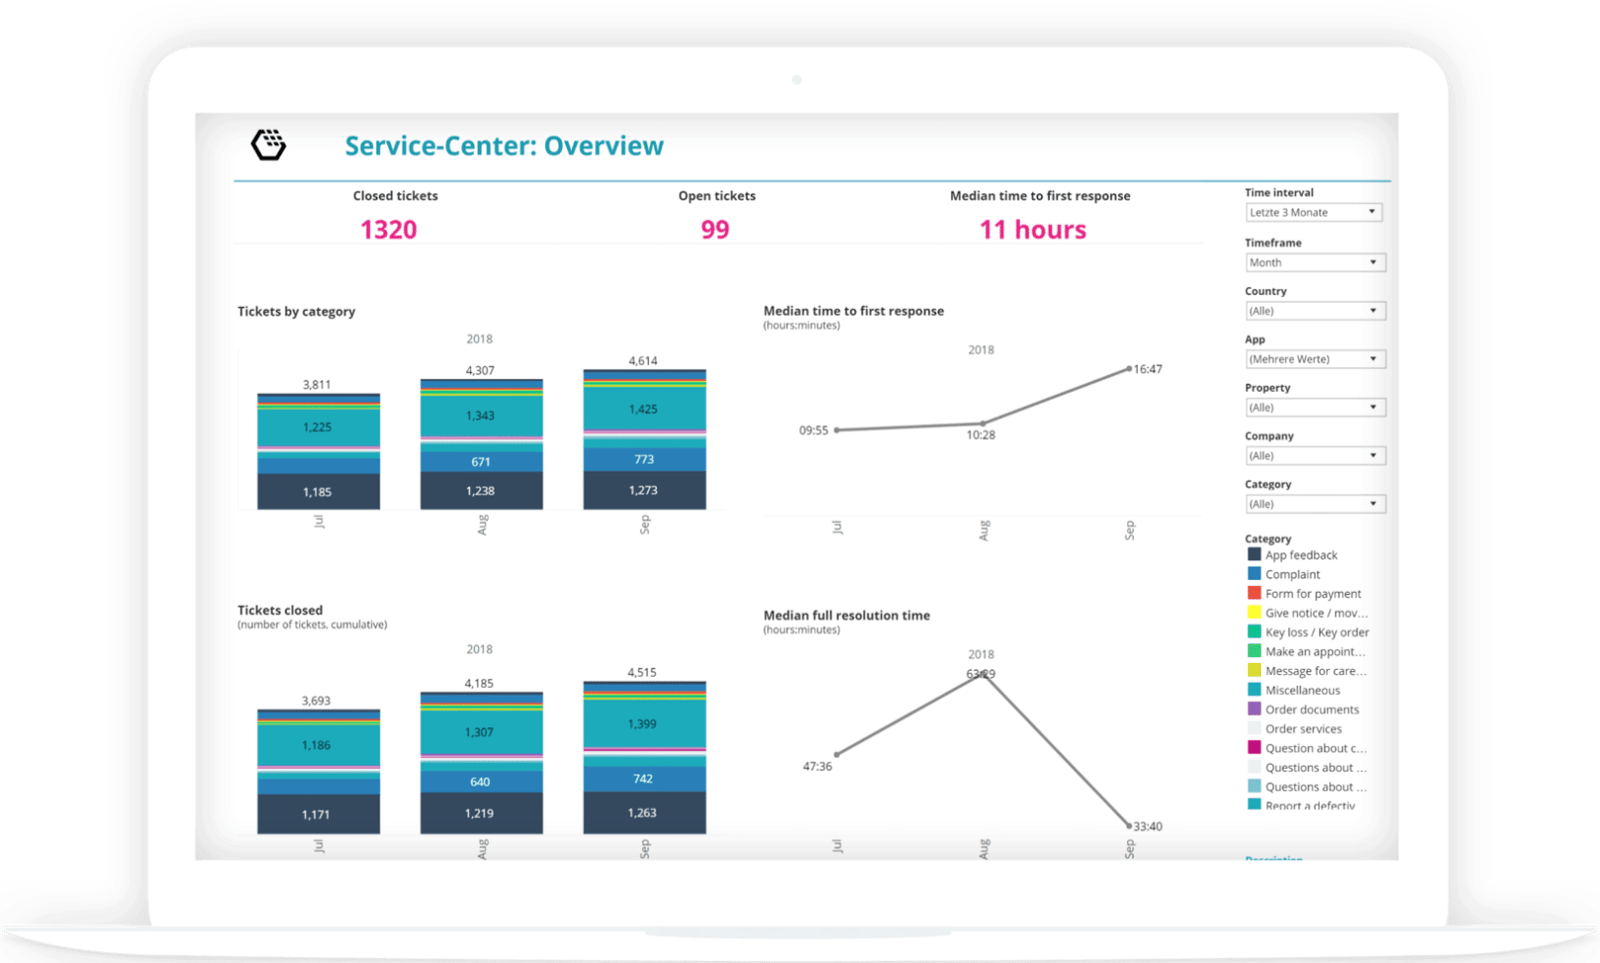Select Make an appointment legend swatch
Image resolution: width=1600 pixels, height=963 pixels.
(1254, 651)
